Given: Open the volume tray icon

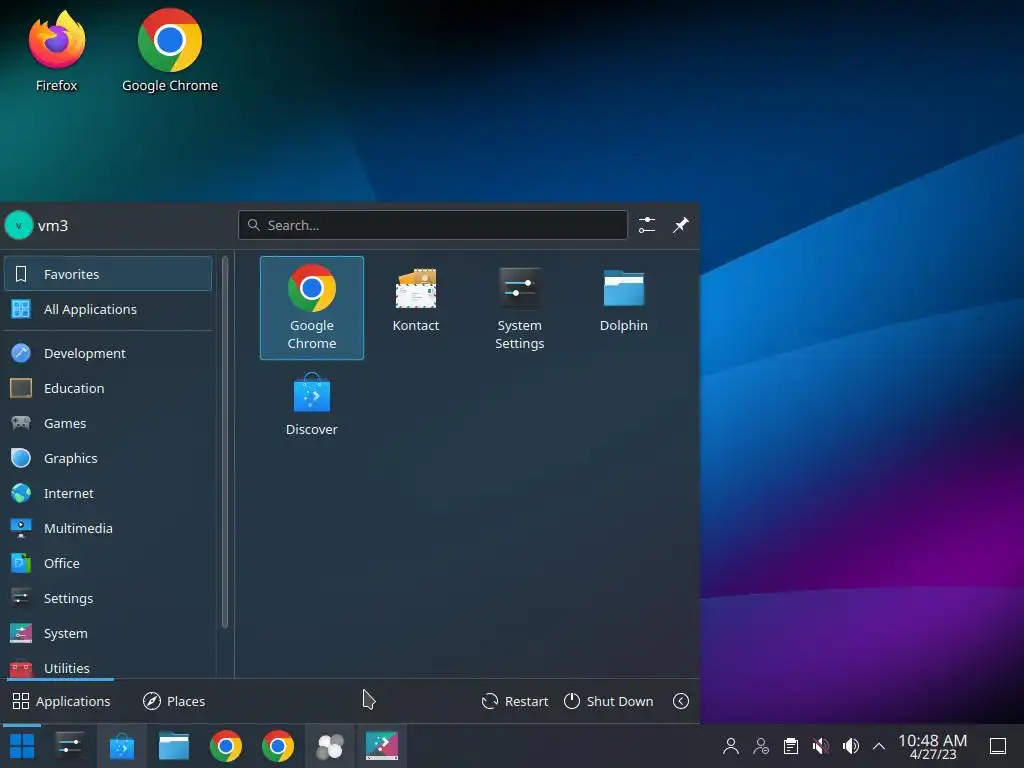Looking at the screenshot, I should click(x=851, y=746).
